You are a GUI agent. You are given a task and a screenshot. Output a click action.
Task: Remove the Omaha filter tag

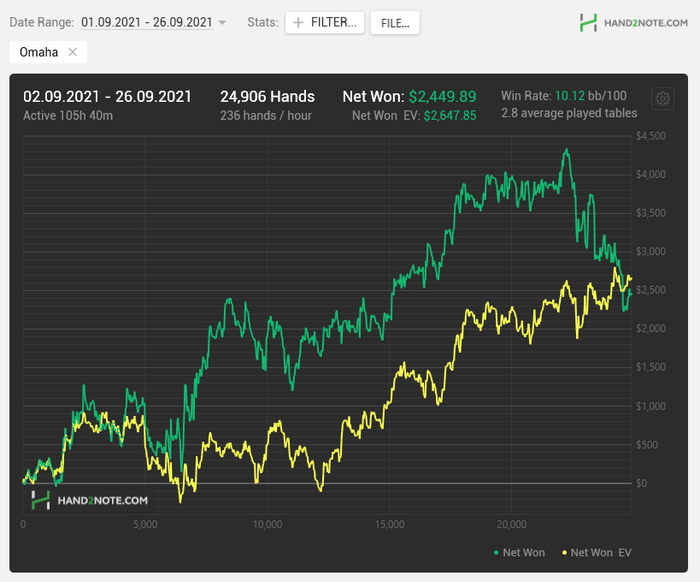pos(72,52)
